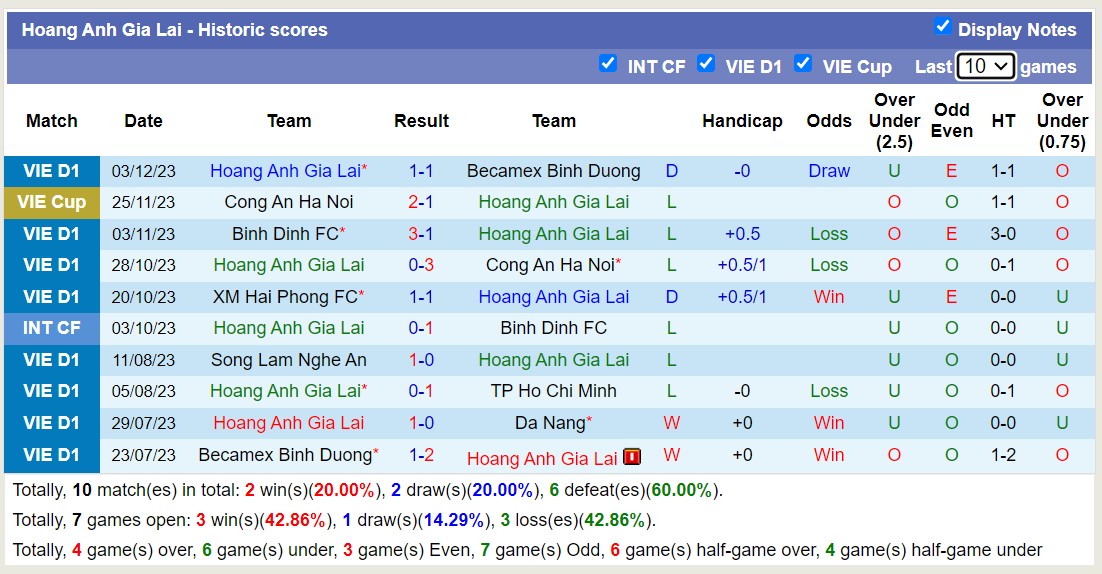Click the Odd Even column header
This screenshot has width=1102, height=574.
point(952,120)
